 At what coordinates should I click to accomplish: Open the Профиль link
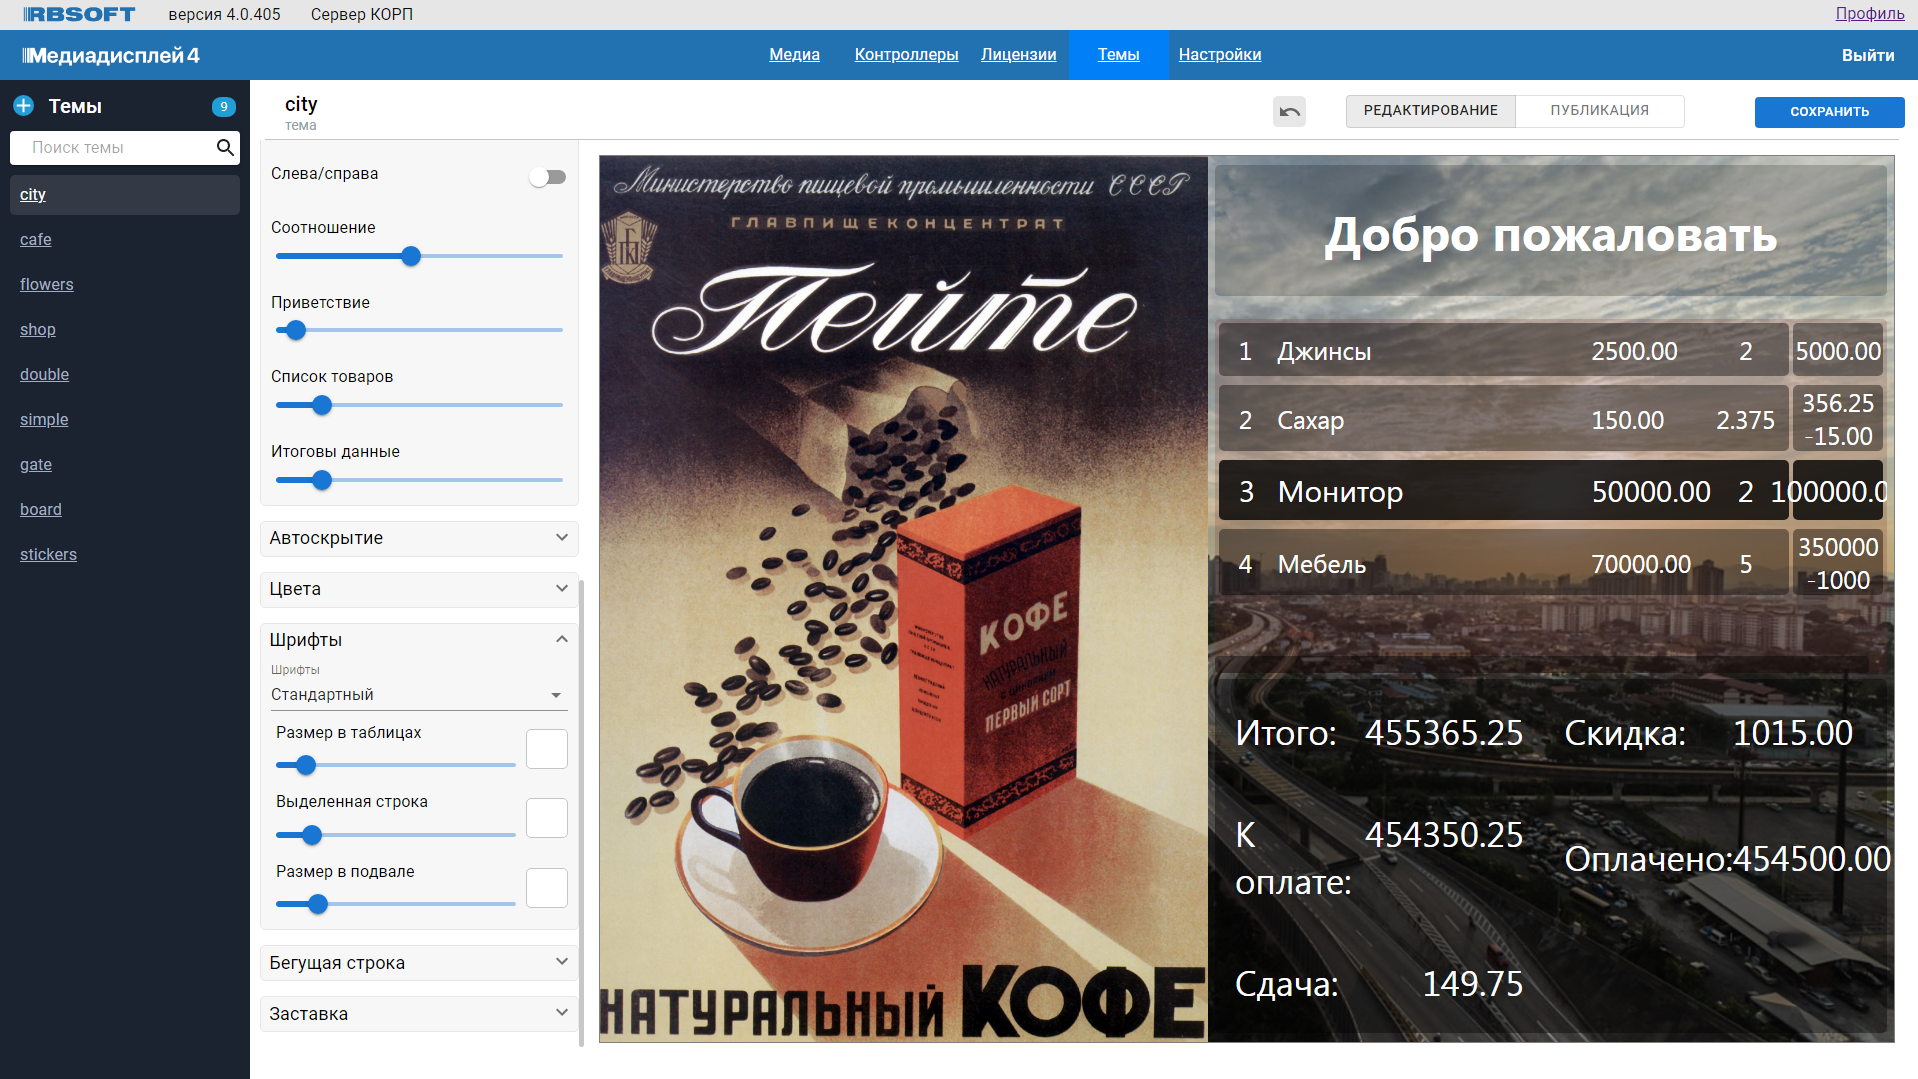click(x=1869, y=13)
